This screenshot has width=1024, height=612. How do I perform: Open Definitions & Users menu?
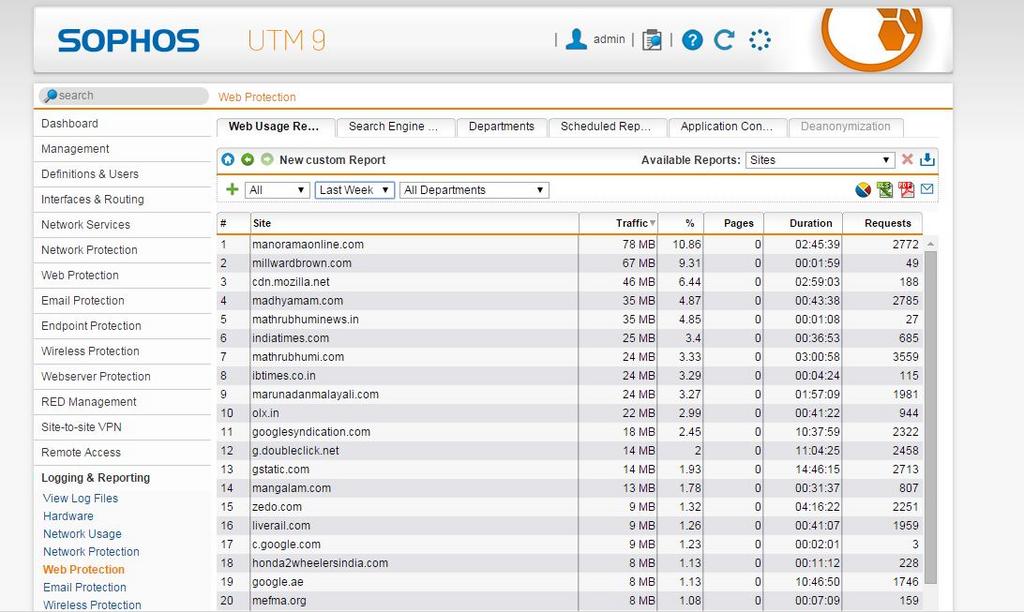click(122, 174)
